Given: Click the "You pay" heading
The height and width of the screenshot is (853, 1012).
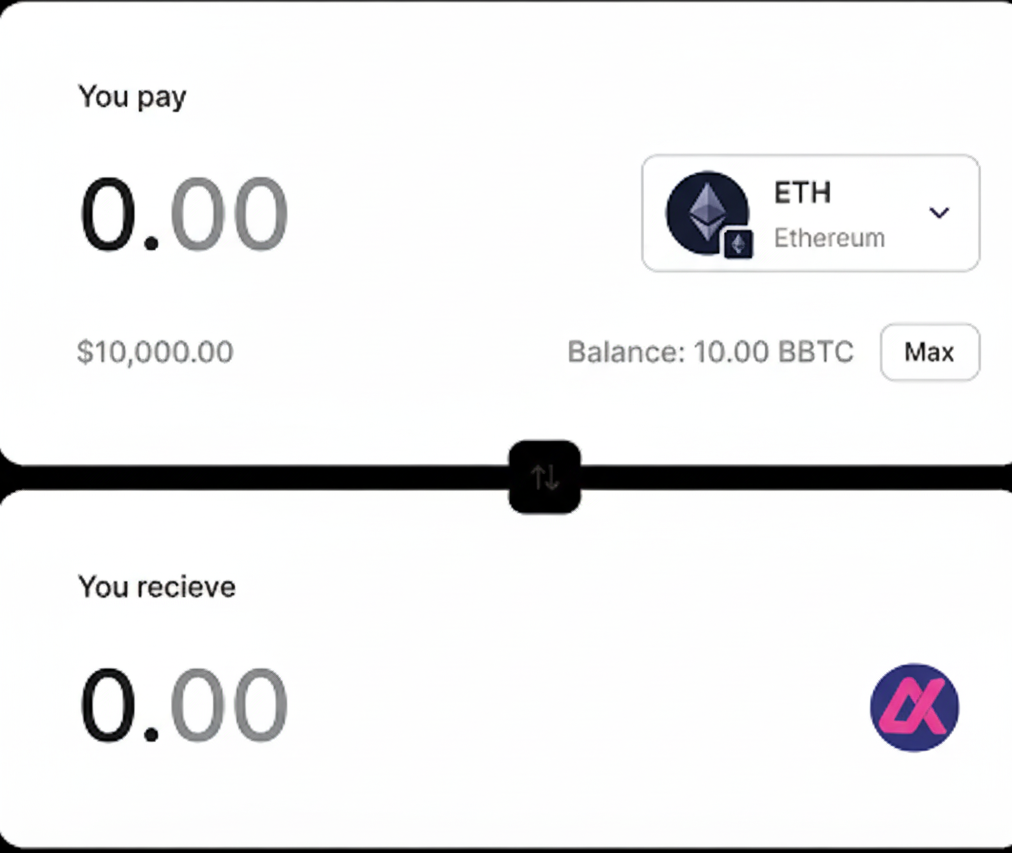Looking at the screenshot, I should (132, 97).
